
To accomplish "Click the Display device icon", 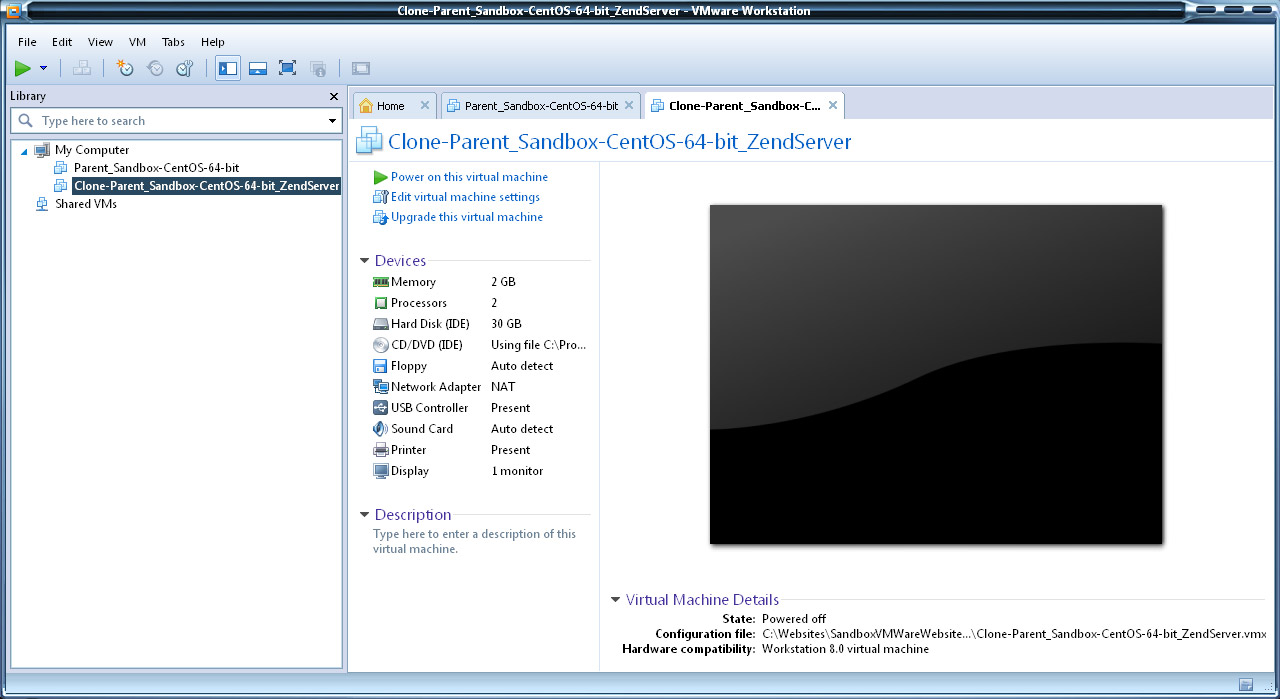I will (x=380, y=471).
